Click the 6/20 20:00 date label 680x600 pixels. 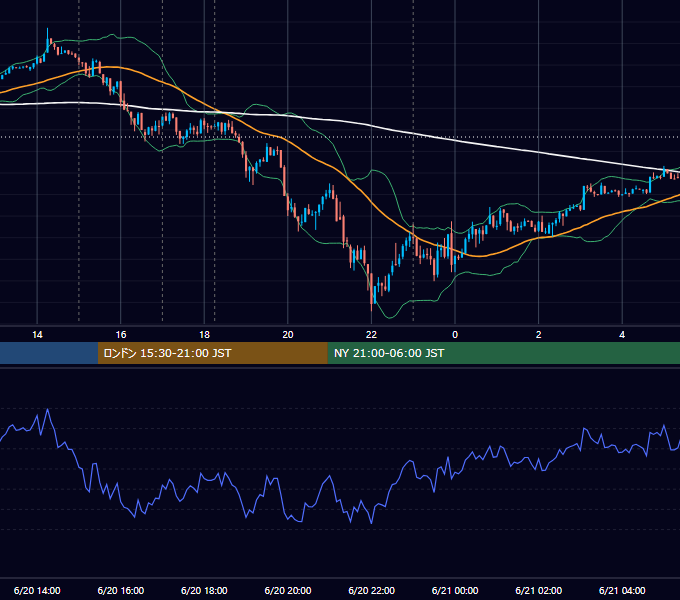(288, 590)
